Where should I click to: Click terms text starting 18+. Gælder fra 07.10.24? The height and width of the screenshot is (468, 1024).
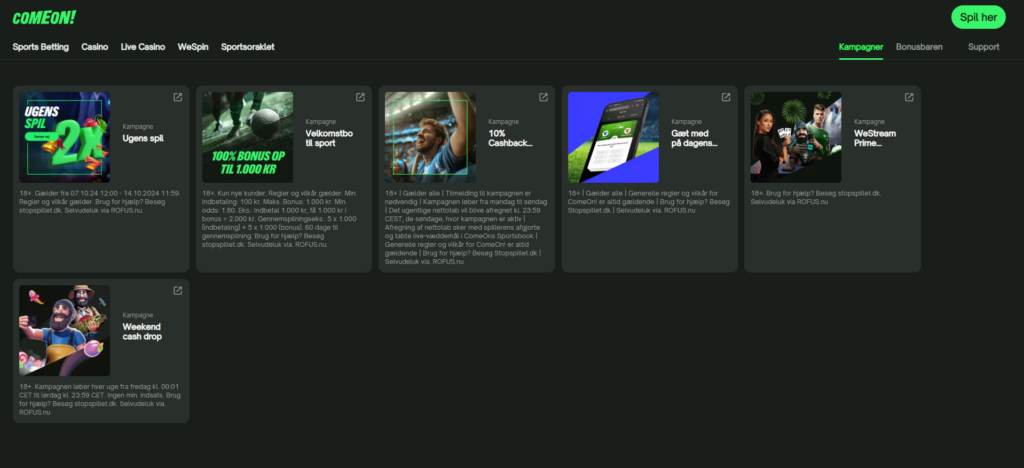100,202
